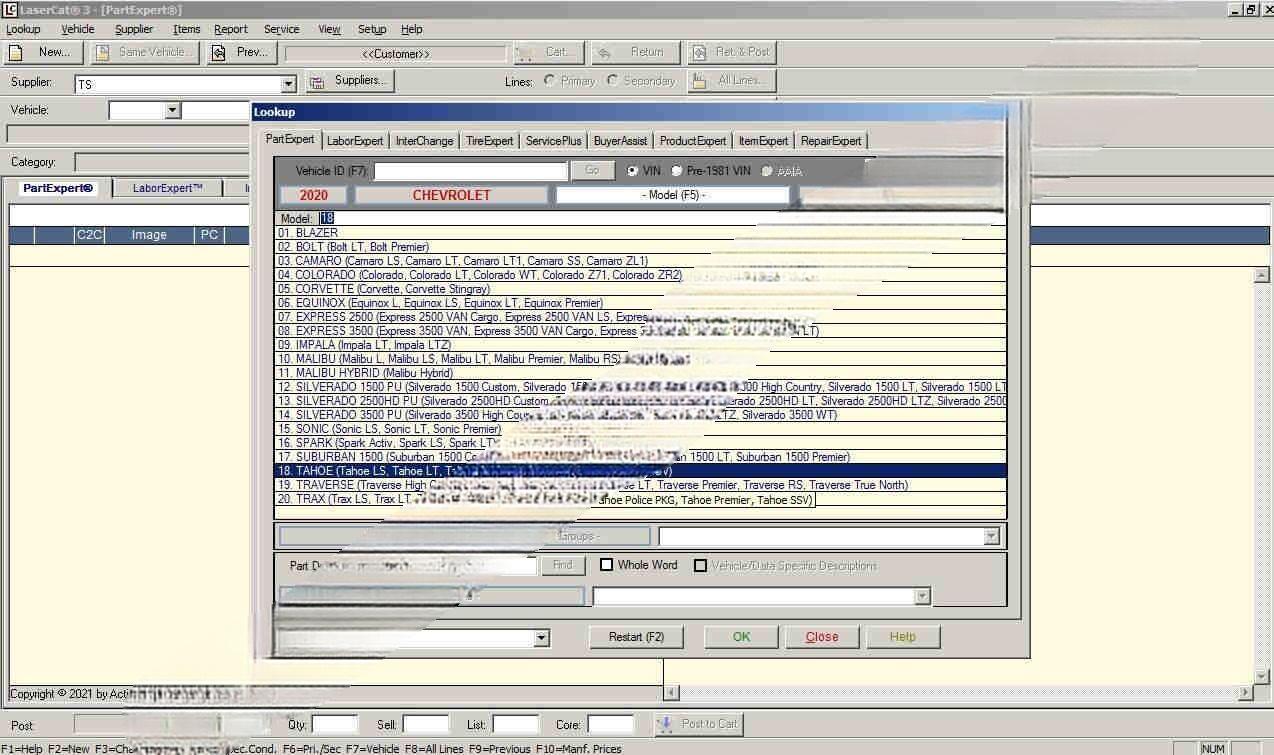Click the Ret. & Post toolbar button
This screenshot has width=1274, height=755.
point(732,52)
